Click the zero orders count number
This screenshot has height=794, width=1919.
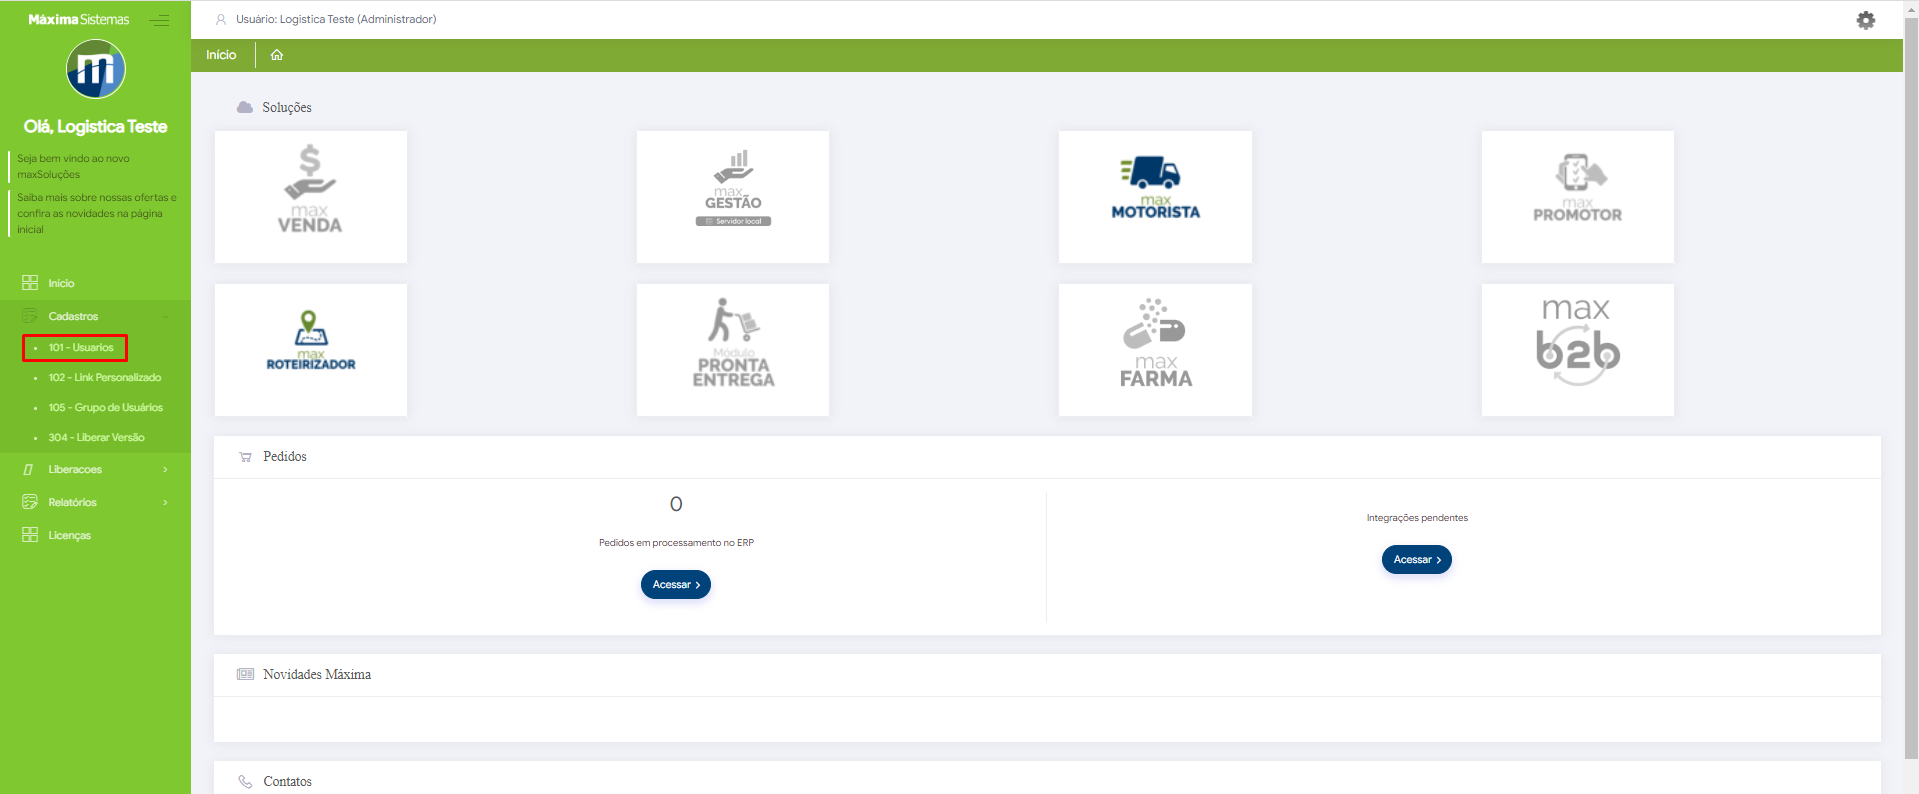click(676, 504)
